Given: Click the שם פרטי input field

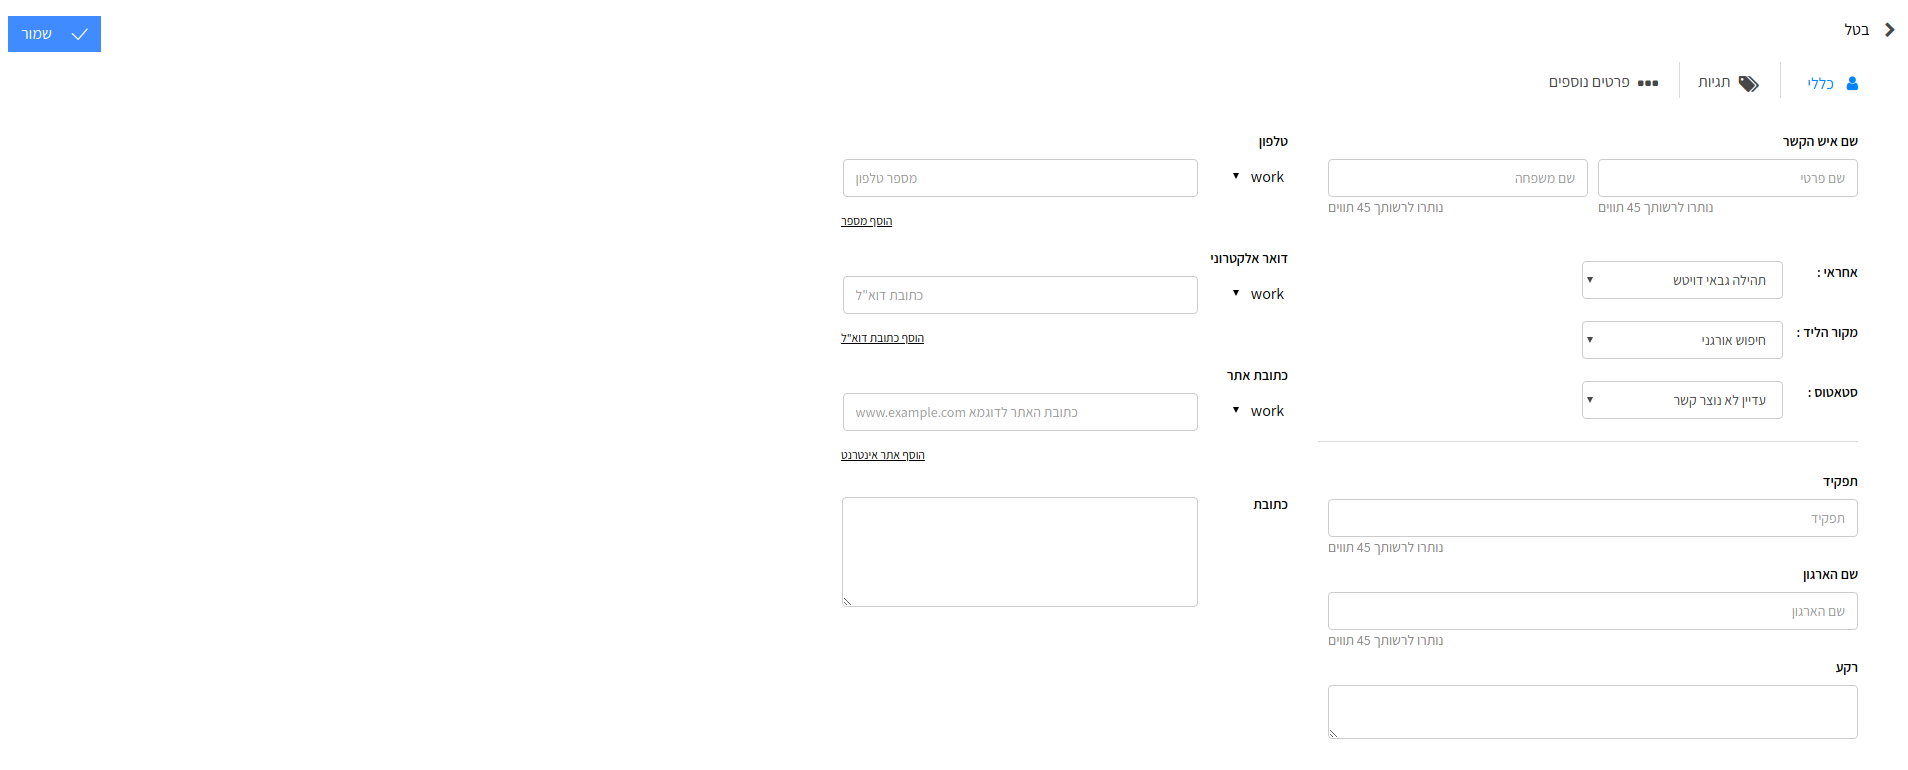Looking at the screenshot, I should pos(1728,178).
